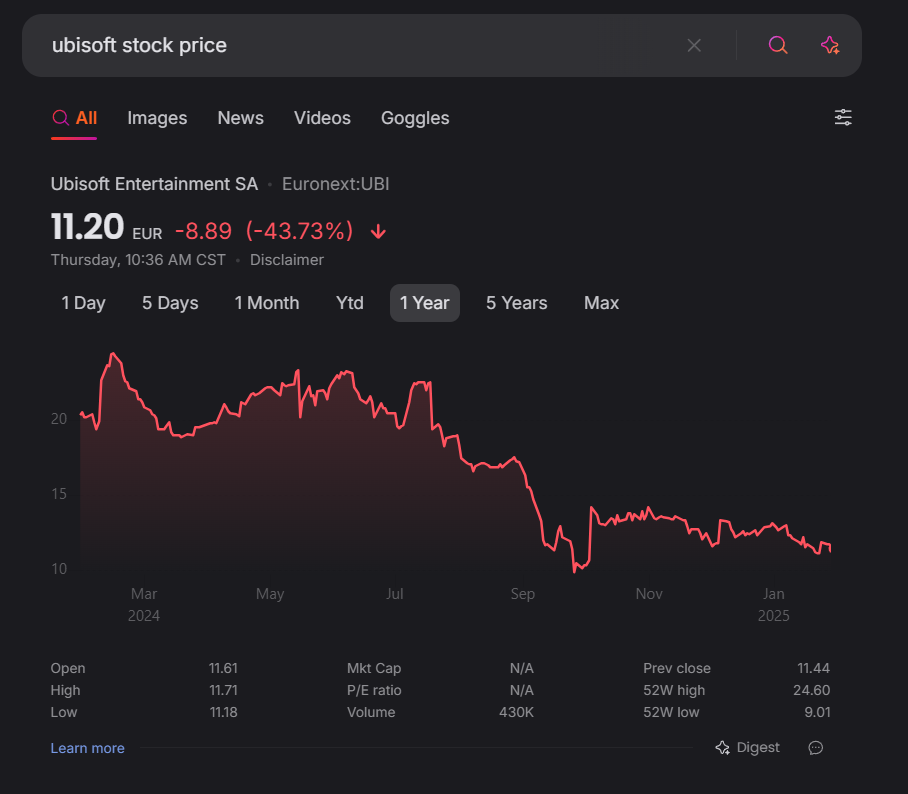The width and height of the screenshot is (908, 794).
Task: Click the 20 y-axis label
Action: 59,419
